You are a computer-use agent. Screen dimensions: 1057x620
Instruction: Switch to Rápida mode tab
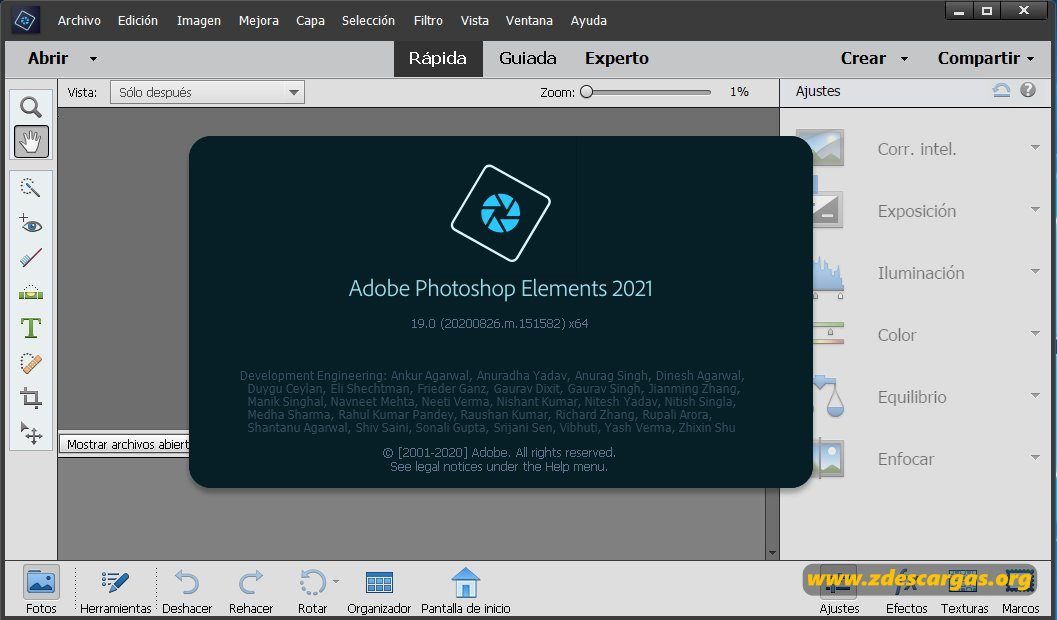[438, 59]
